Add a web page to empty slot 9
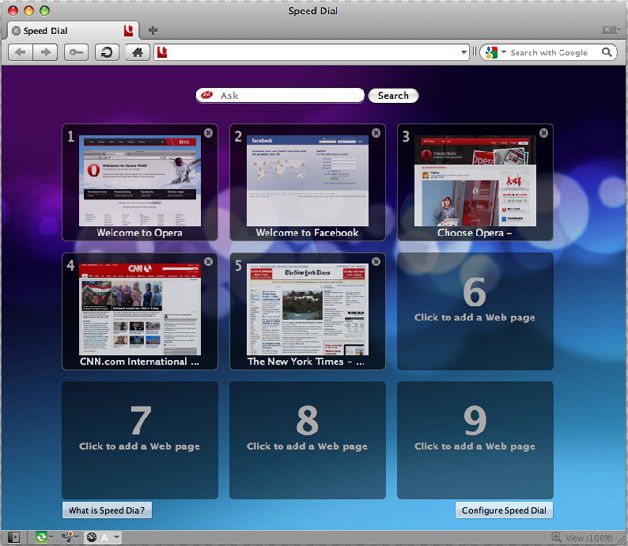The height and width of the screenshot is (546, 628). [475, 440]
